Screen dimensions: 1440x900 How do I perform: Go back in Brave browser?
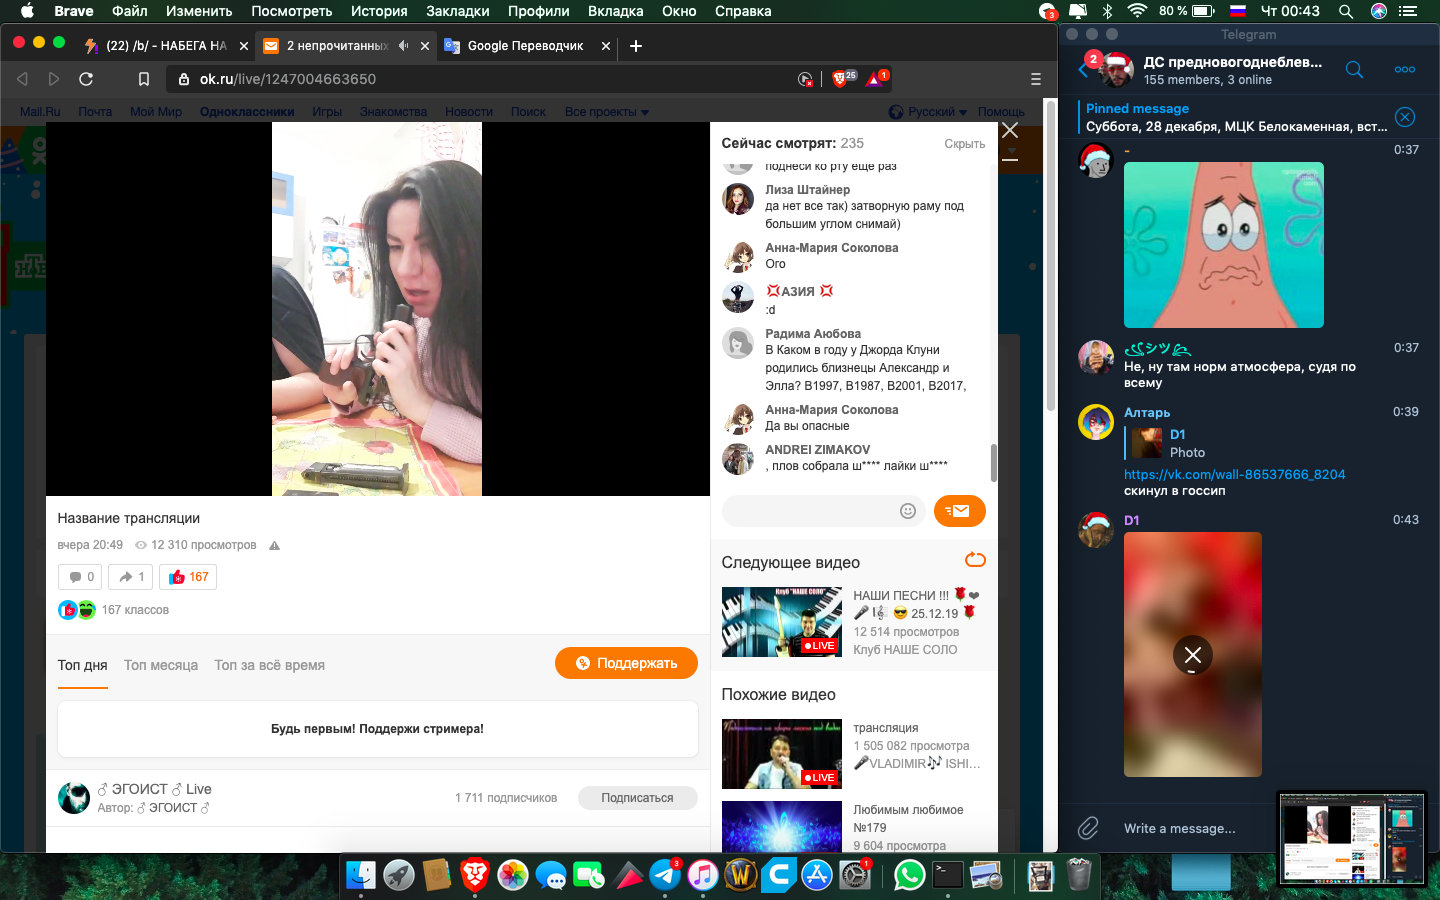point(22,79)
